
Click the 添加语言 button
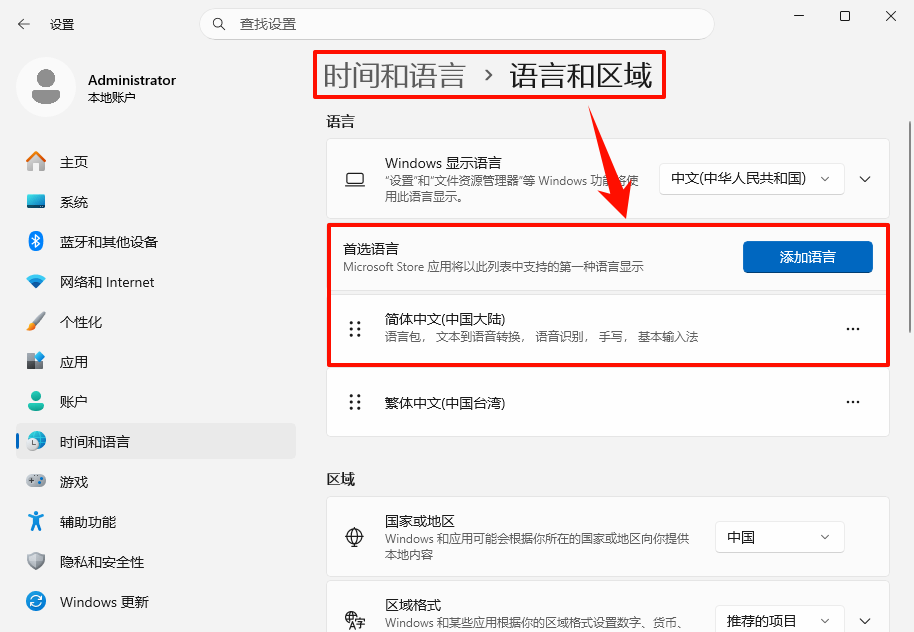[x=807, y=257]
